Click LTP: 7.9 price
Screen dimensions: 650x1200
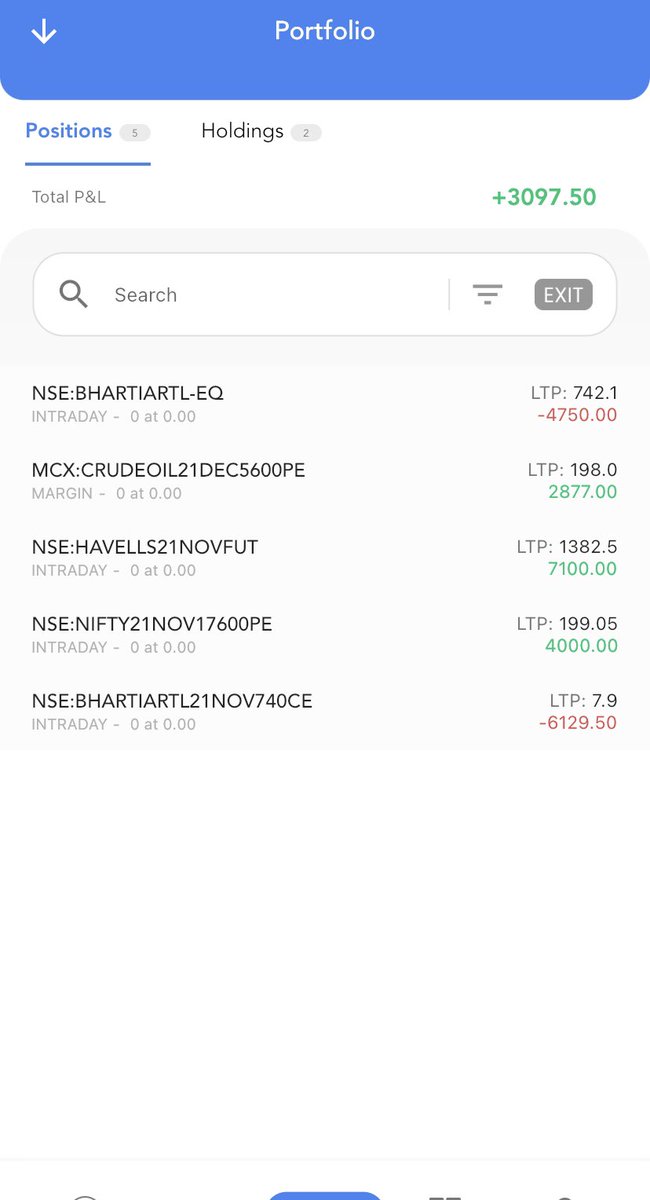click(x=584, y=701)
